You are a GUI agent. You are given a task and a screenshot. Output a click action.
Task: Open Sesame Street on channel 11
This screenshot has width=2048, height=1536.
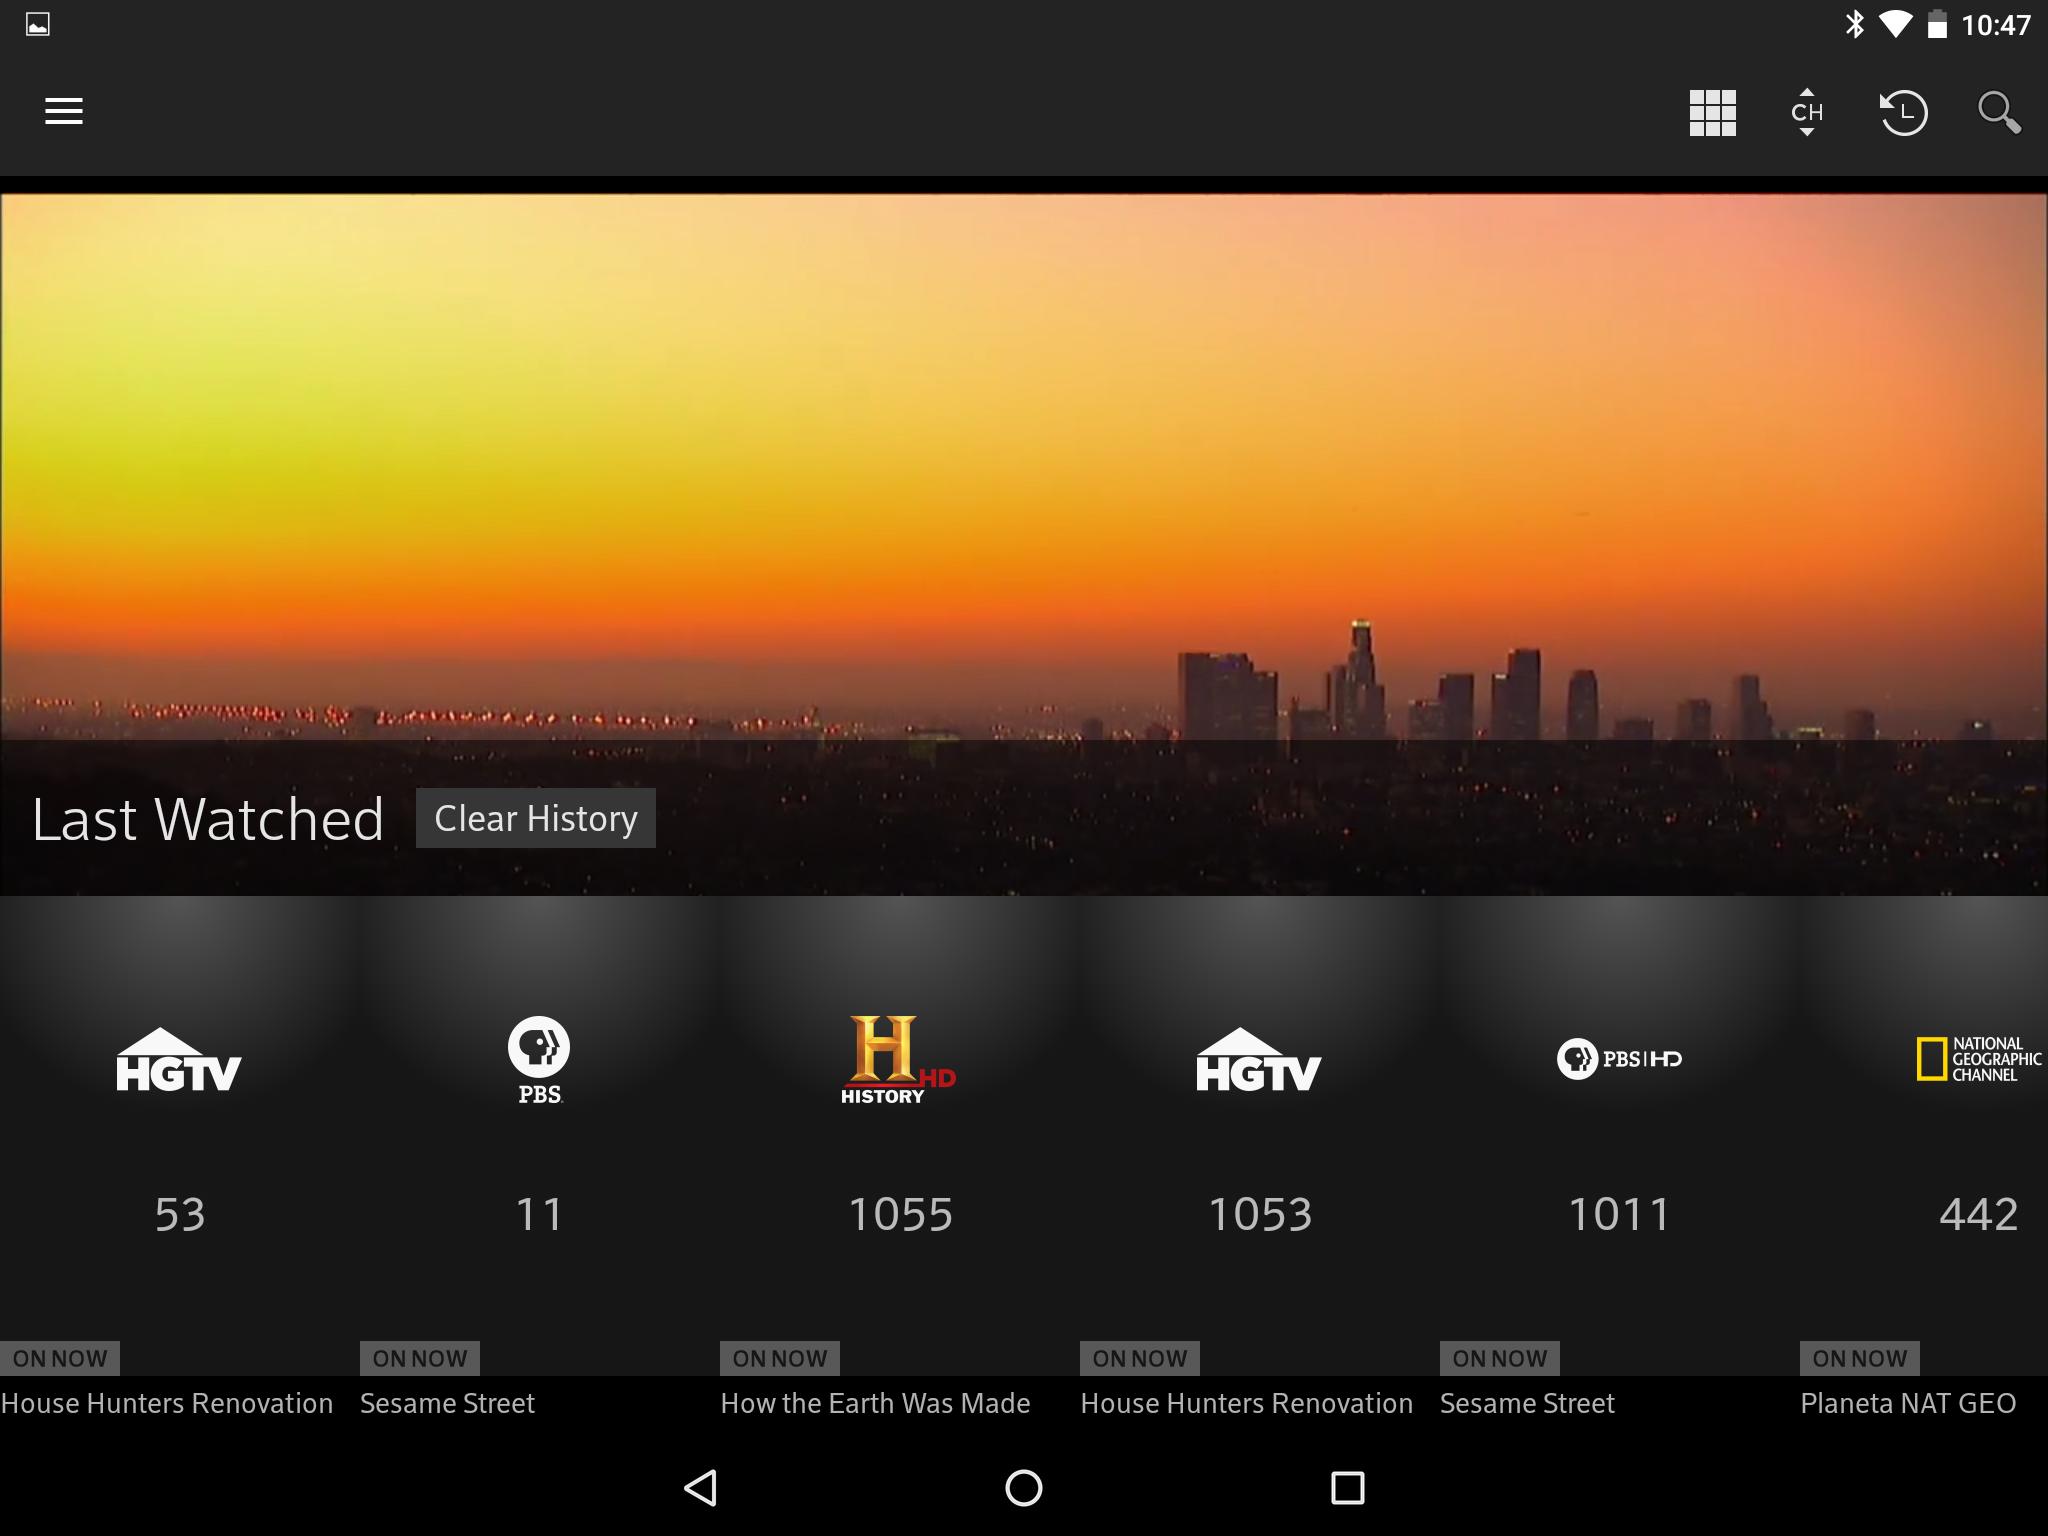pos(447,1403)
